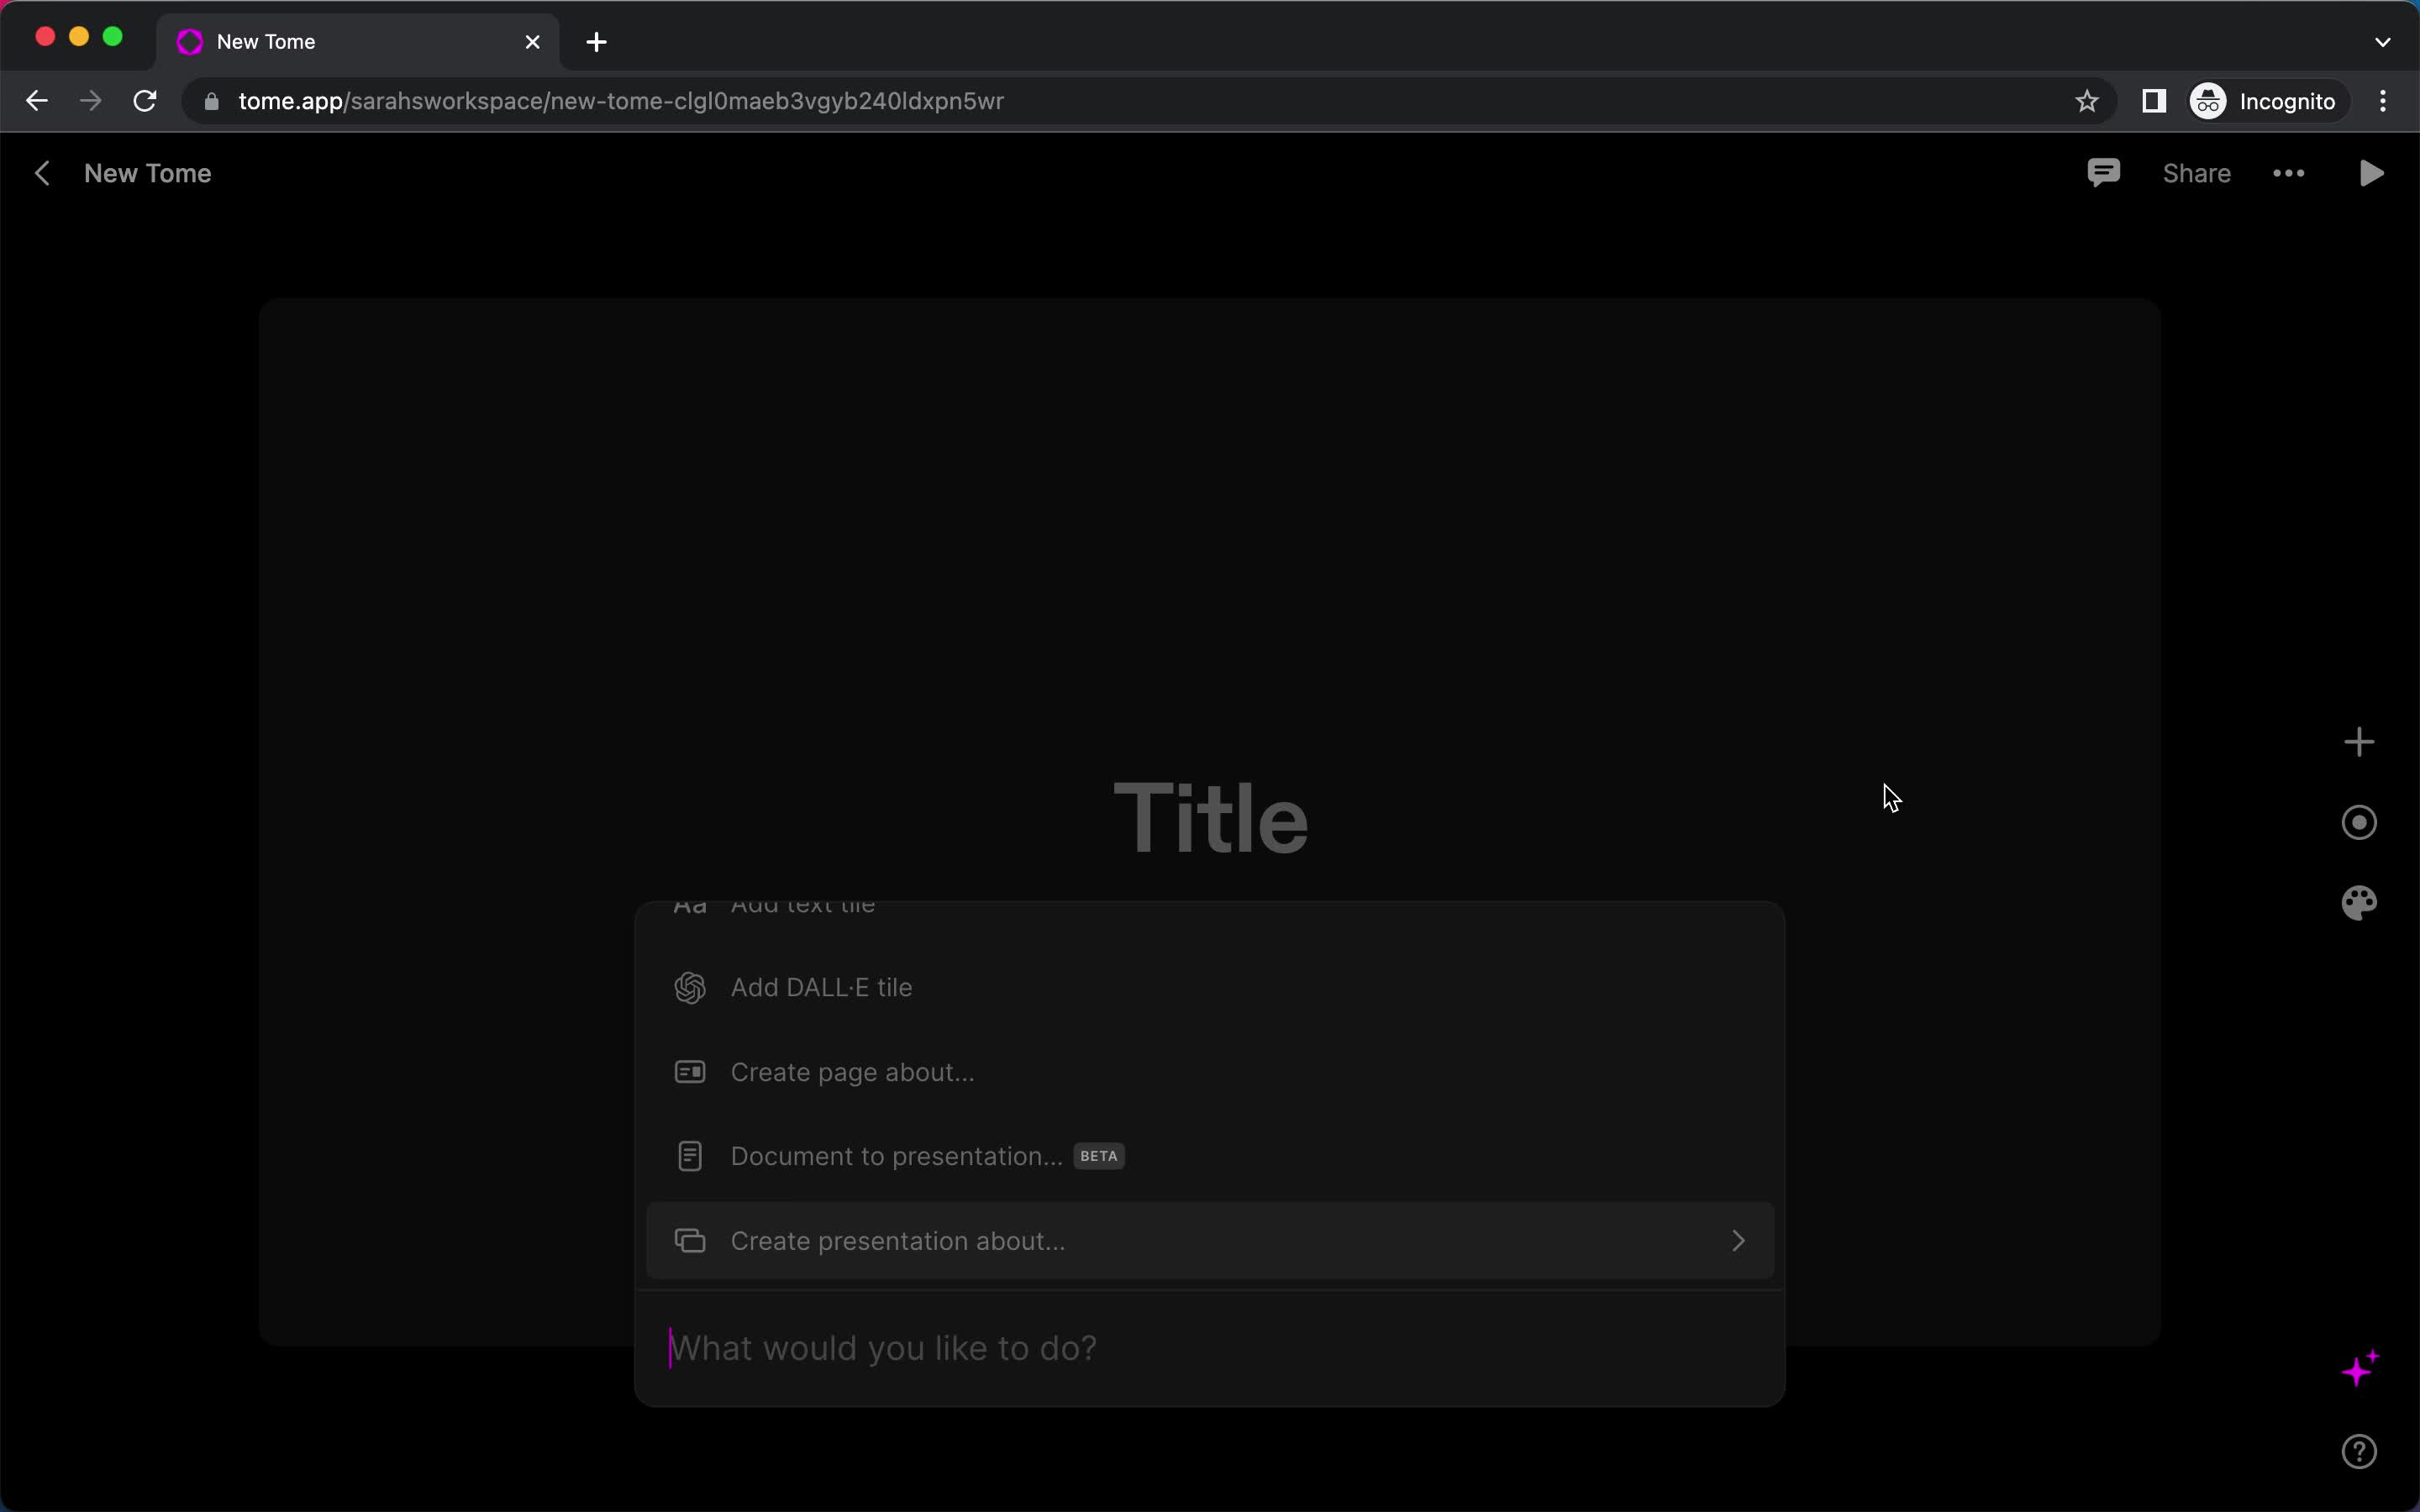
Task: Open the Chrome three-dot menu
Action: [2383, 101]
